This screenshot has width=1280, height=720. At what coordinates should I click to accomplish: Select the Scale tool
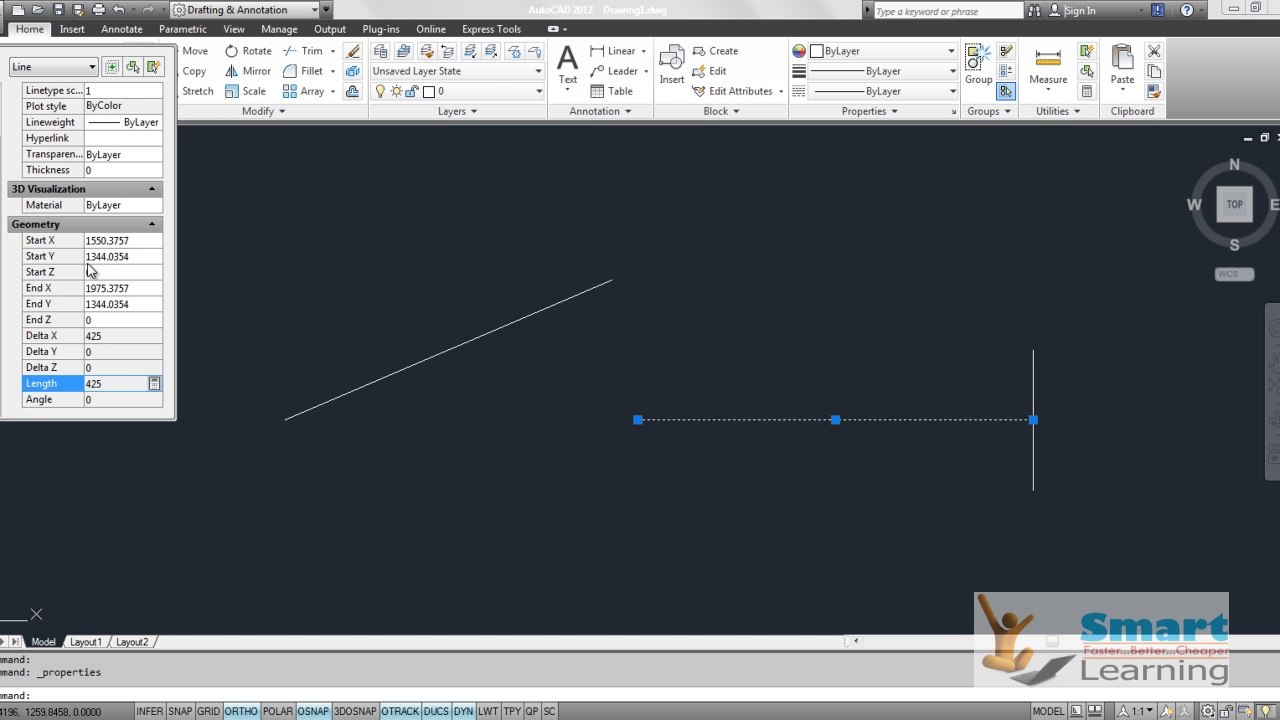[245, 91]
